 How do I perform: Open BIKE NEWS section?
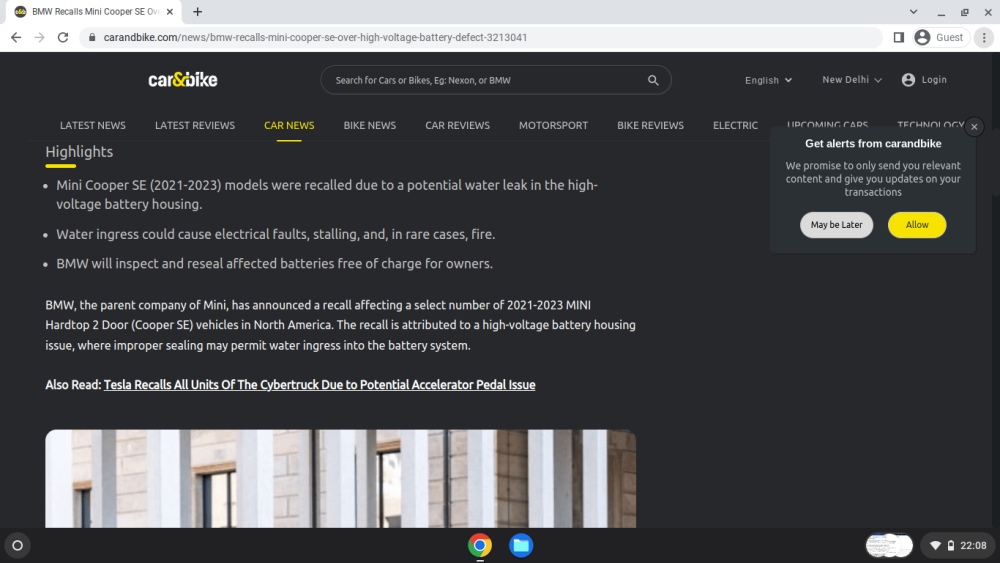point(369,126)
